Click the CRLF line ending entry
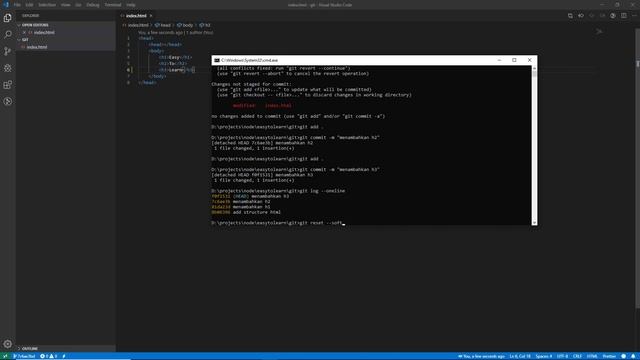Image resolution: width=640 pixels, height=360 pixels. click(577, 356)
